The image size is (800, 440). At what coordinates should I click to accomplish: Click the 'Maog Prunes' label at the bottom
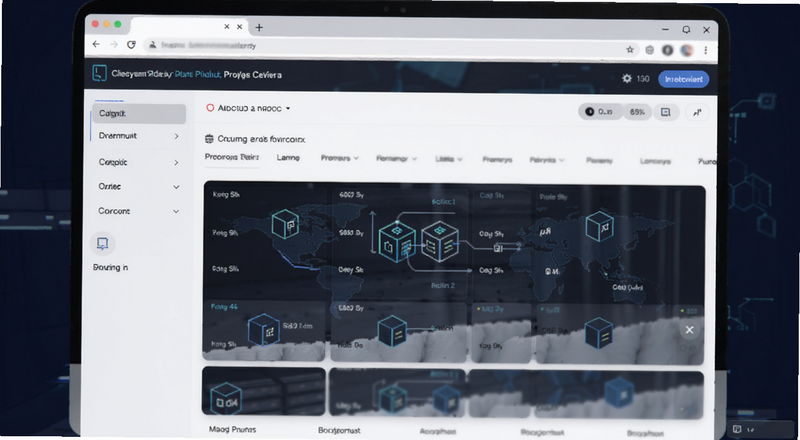[233, 429]
